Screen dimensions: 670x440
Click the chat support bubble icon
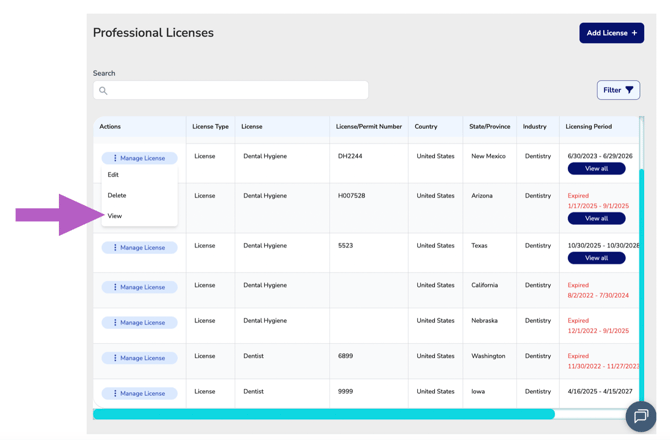[640, 416]
